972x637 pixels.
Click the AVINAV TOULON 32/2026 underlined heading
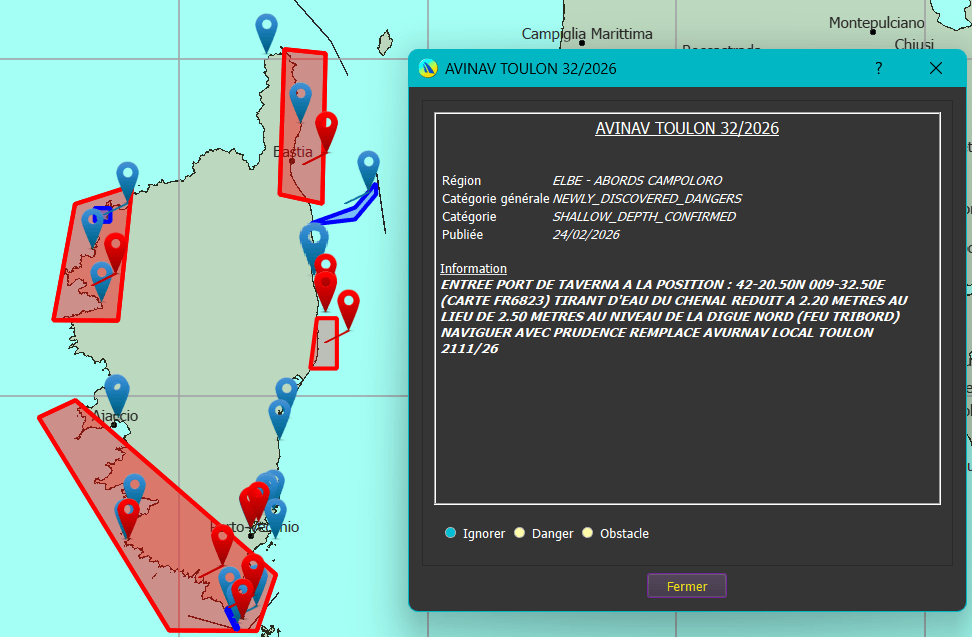click(x=687, y=129)
